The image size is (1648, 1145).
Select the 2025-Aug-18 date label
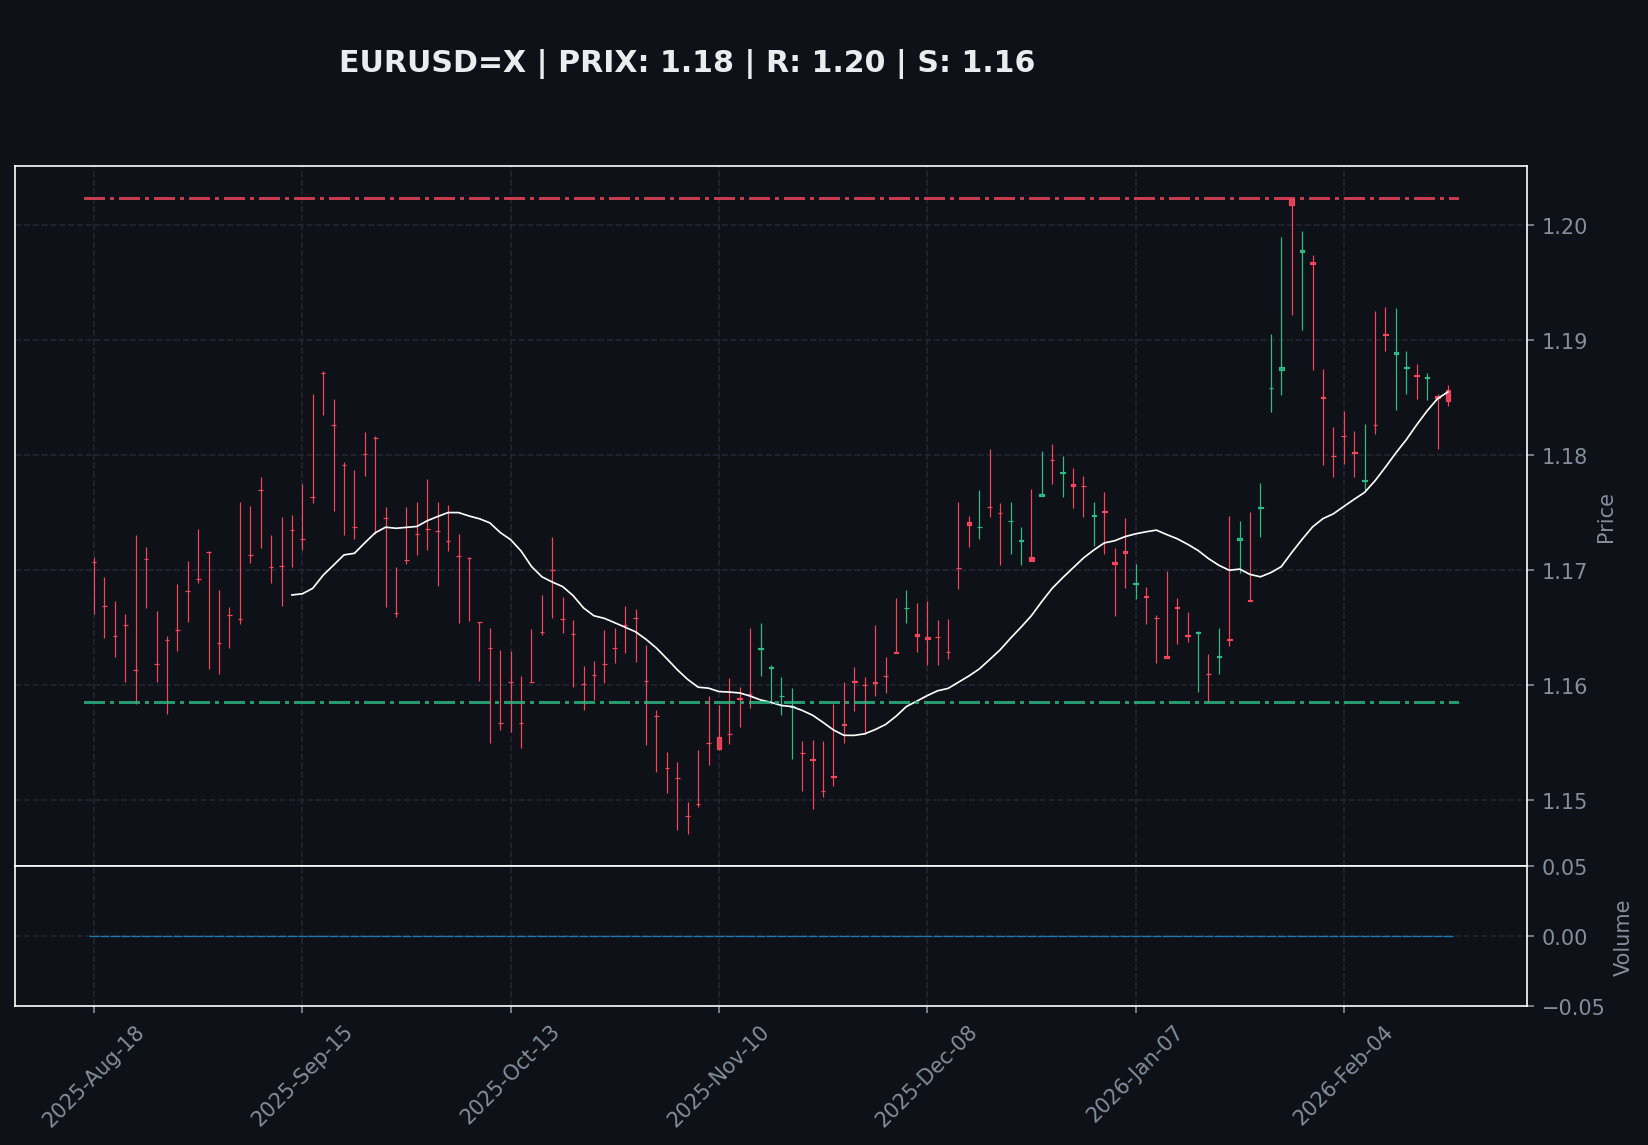tap(93, 1075)
